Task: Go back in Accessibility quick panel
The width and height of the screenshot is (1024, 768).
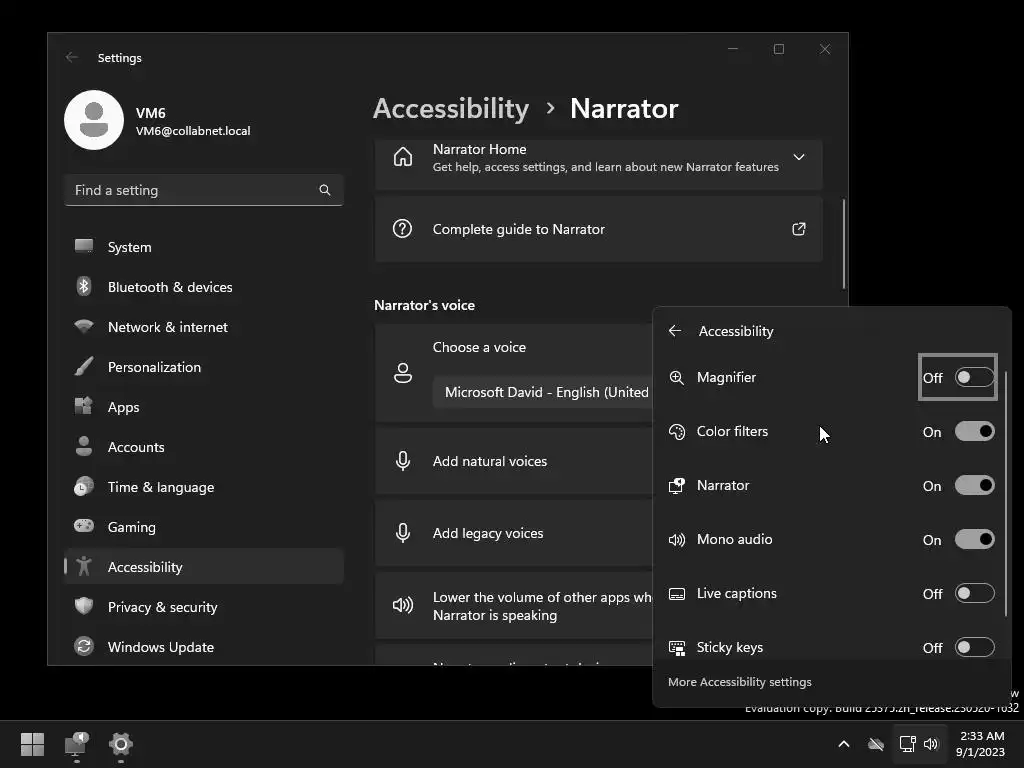Action: (675, 331)
